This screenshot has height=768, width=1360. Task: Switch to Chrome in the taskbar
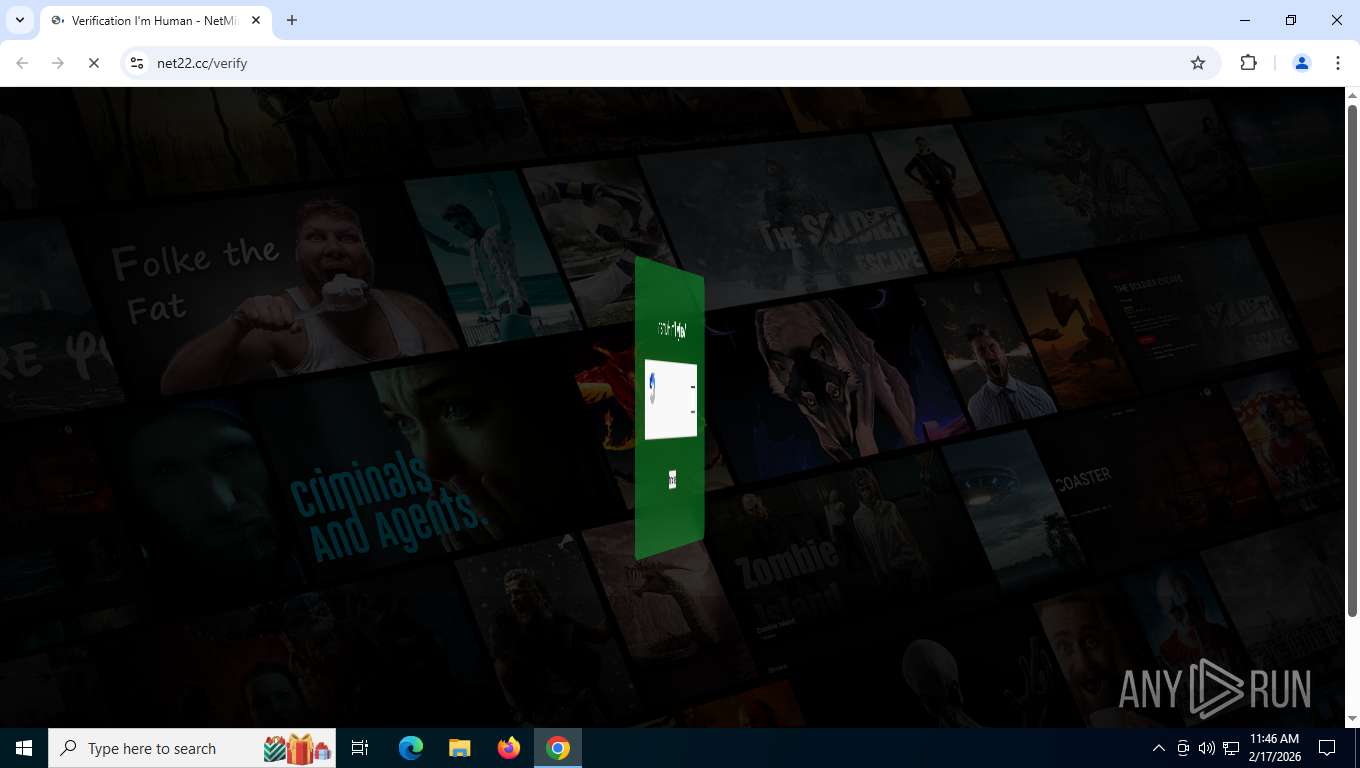click(558, 748)
